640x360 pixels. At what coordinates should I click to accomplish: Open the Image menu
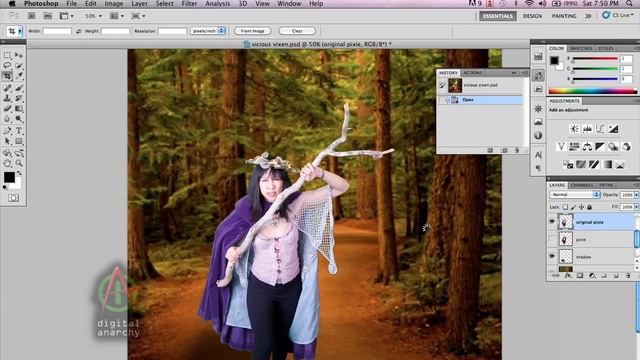[114, 4]
